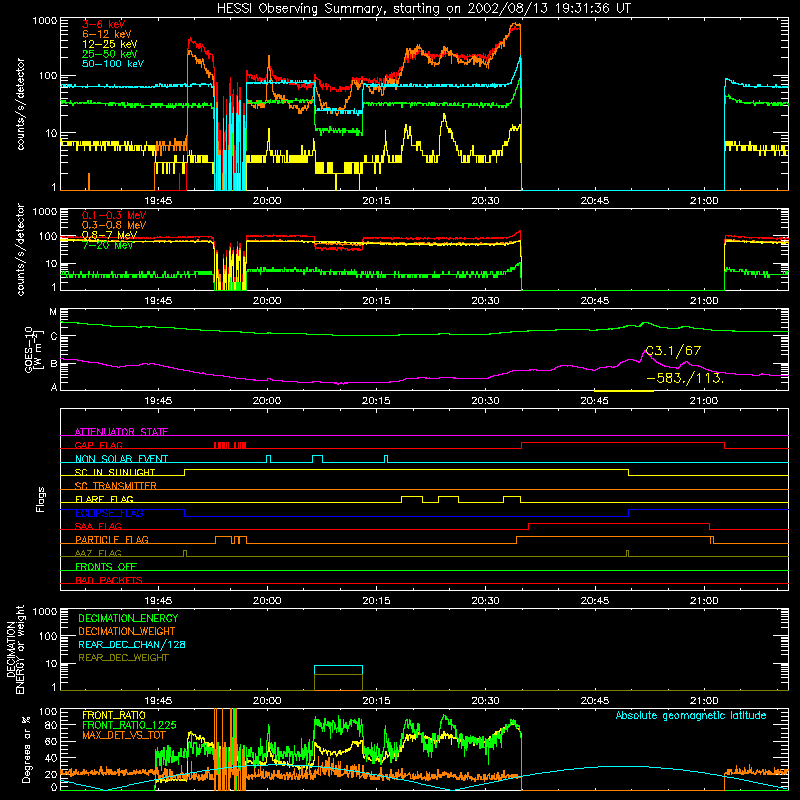Click the 20:00 tick under the Flags panel
The height and width of the screenshot is (800, 800).
point(267,601)
